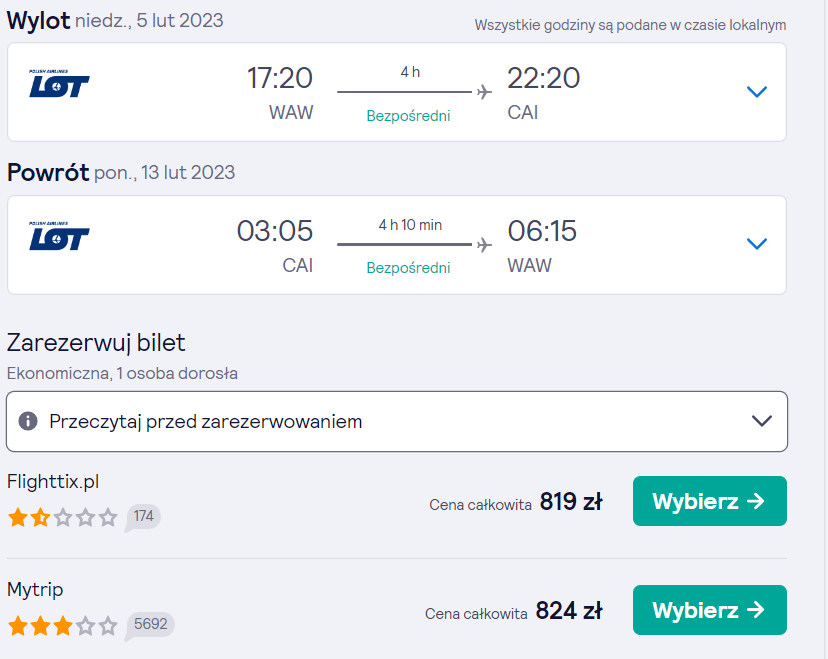
Task: Click the LOT airline logo on departure flight
Action: point(59,84)
